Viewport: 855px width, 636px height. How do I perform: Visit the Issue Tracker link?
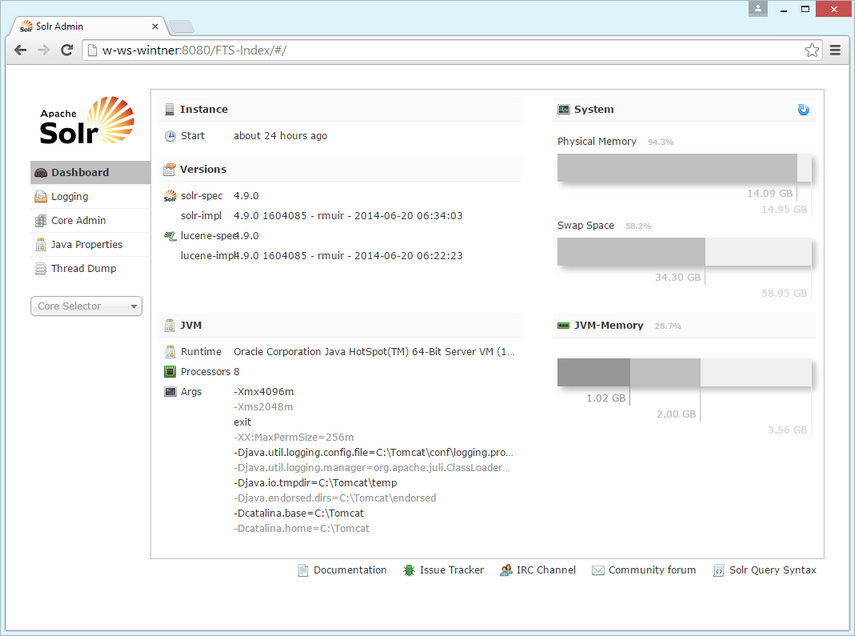point(451,571)
